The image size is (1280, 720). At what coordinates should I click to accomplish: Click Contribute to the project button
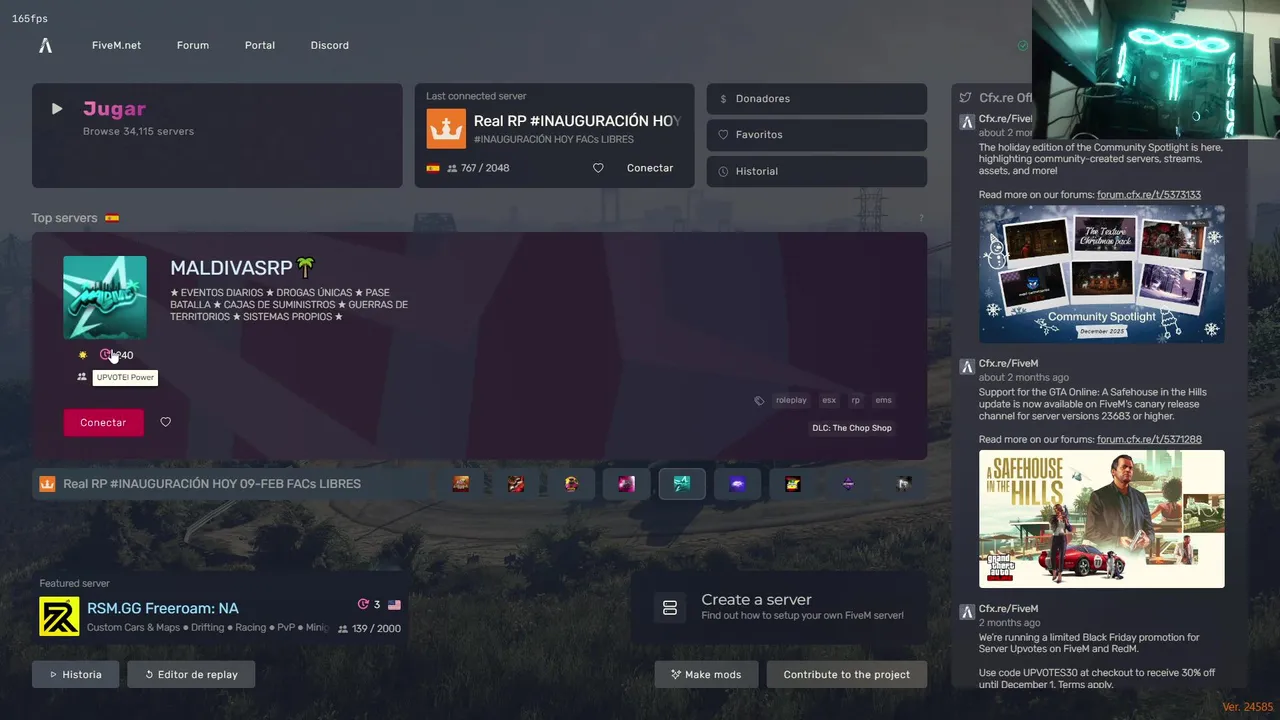pyautogui.click(x=847, y=675)
